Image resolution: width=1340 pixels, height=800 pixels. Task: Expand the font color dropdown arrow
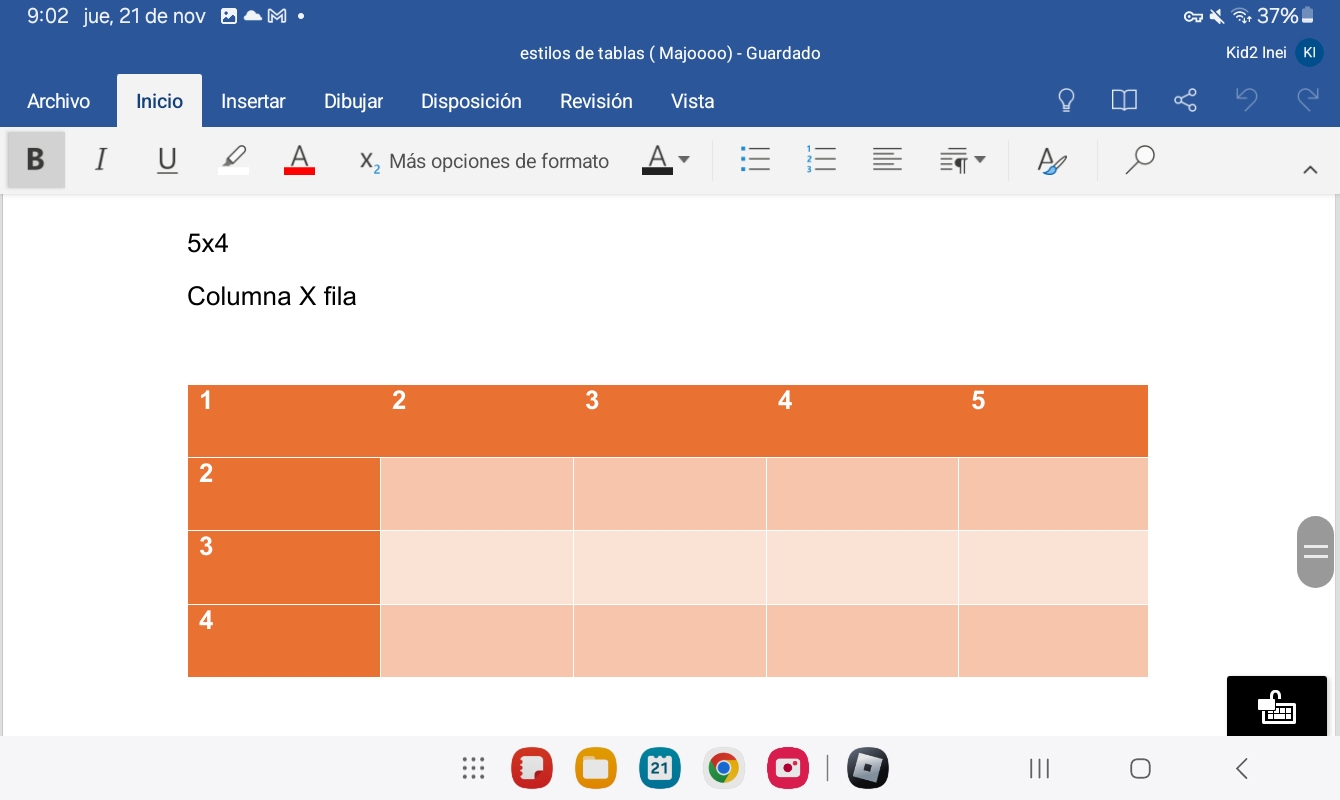684,160
